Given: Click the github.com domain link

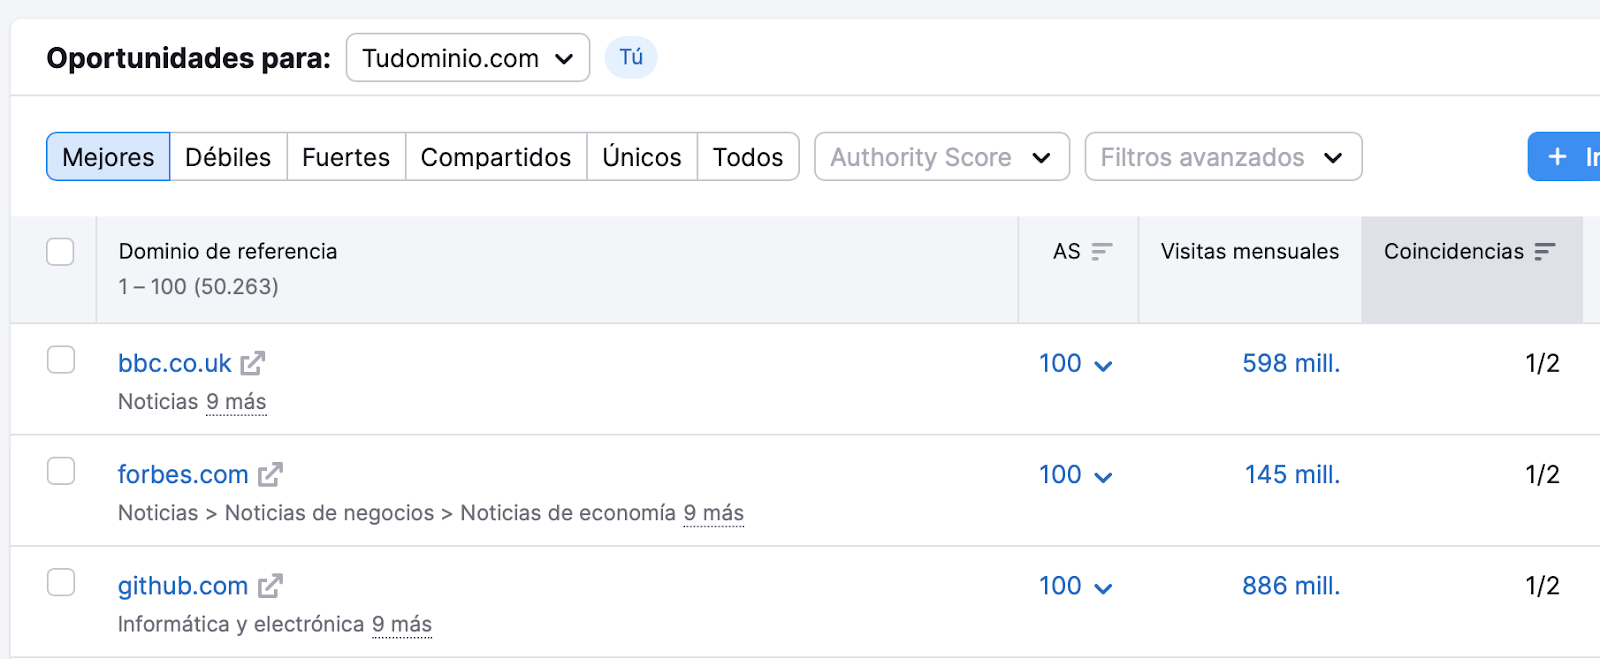Looking at the screenshot, I should pos(182,585).
